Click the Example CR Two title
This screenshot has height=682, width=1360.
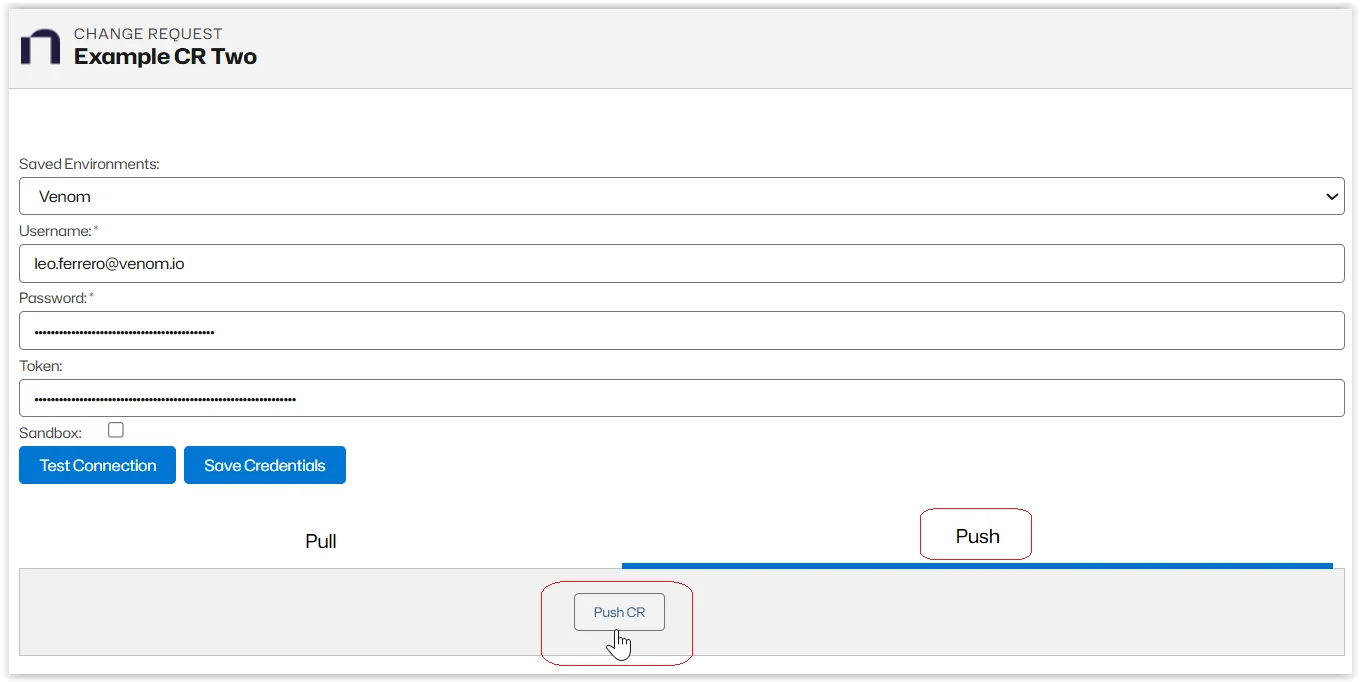click(165, 57)
